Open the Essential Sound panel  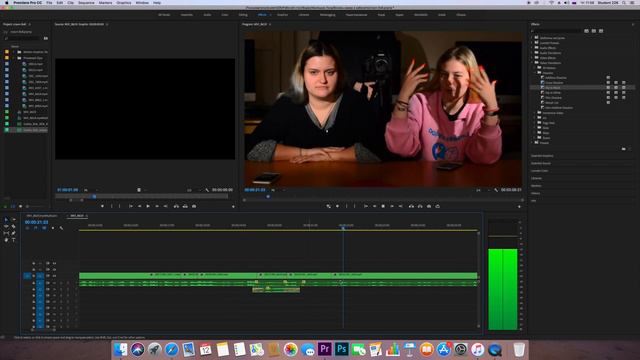[x=541, y=163]
